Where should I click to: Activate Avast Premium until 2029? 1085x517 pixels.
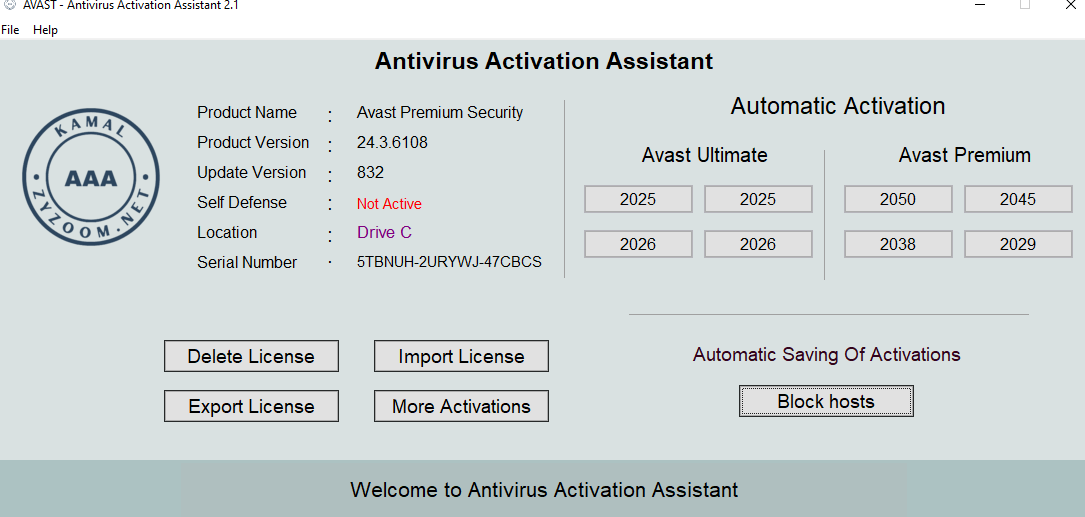pyautogui.click(x=1018, y=244)
